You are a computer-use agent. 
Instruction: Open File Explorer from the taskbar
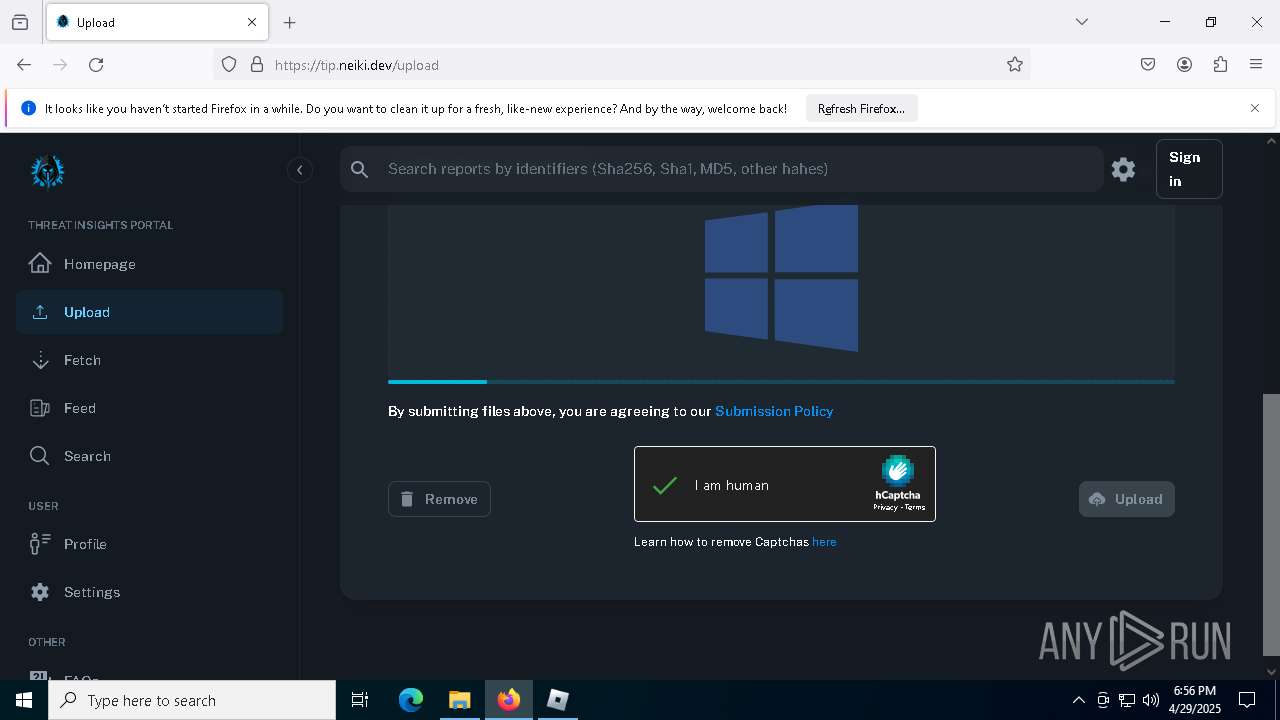coord(459,700)
